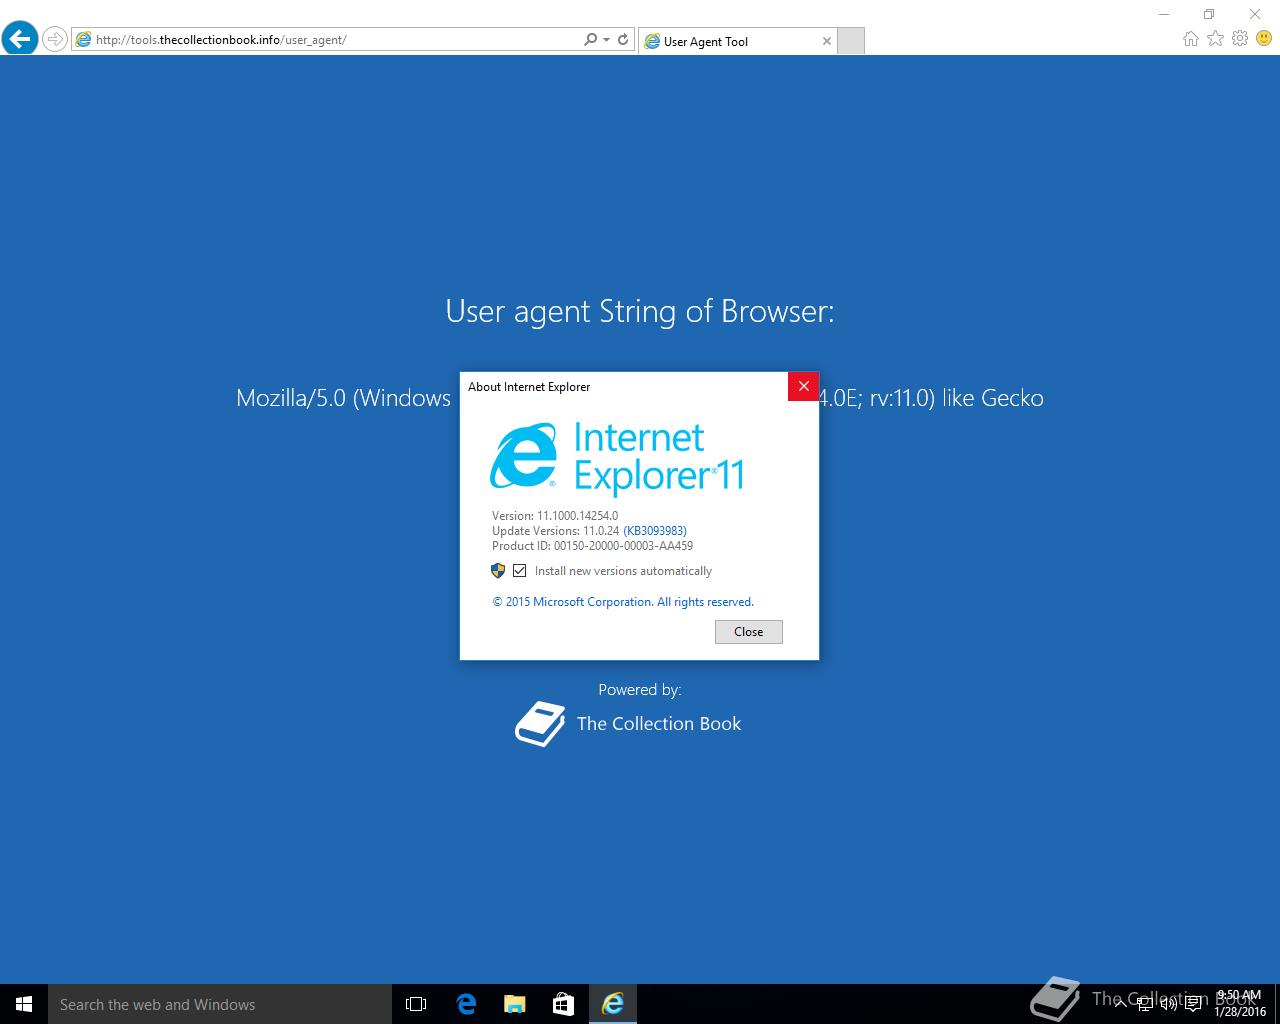The width and height of the screenshot is (1280, 1024).
Task: Click Internet Explorer taskbar icon
Action: 612,1004
